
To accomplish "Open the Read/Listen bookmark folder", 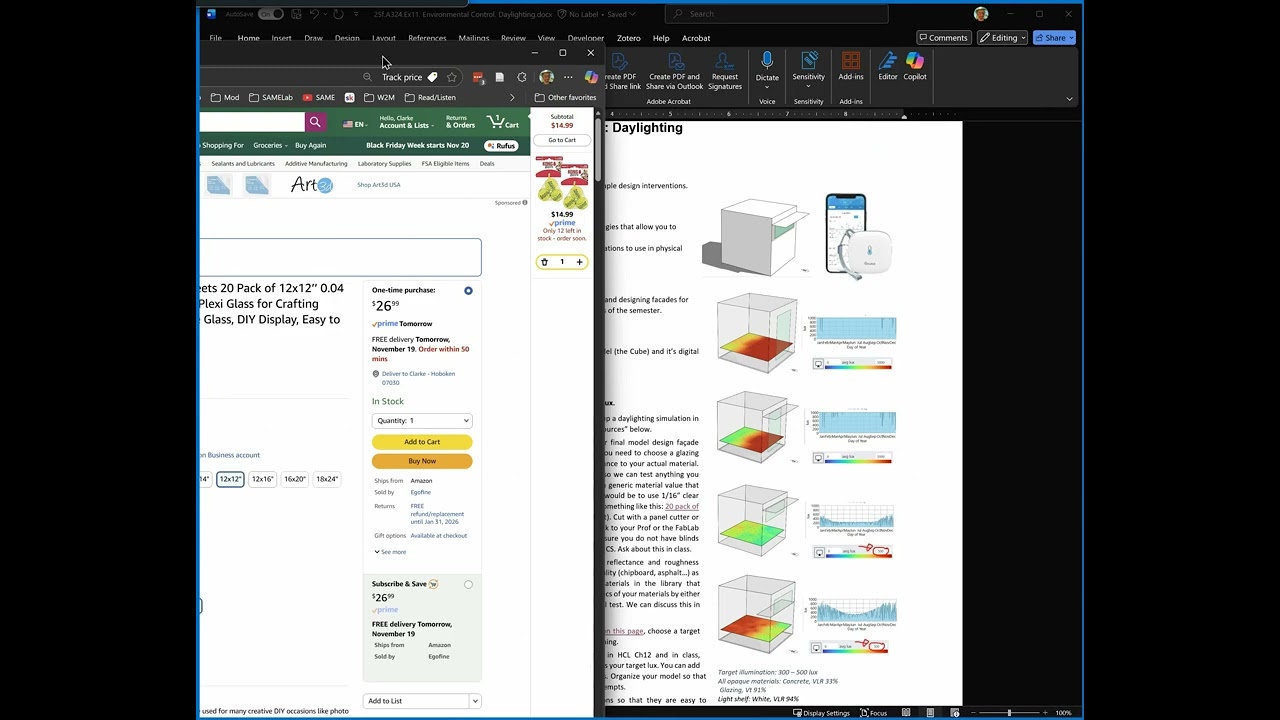I will pos(430,98).
